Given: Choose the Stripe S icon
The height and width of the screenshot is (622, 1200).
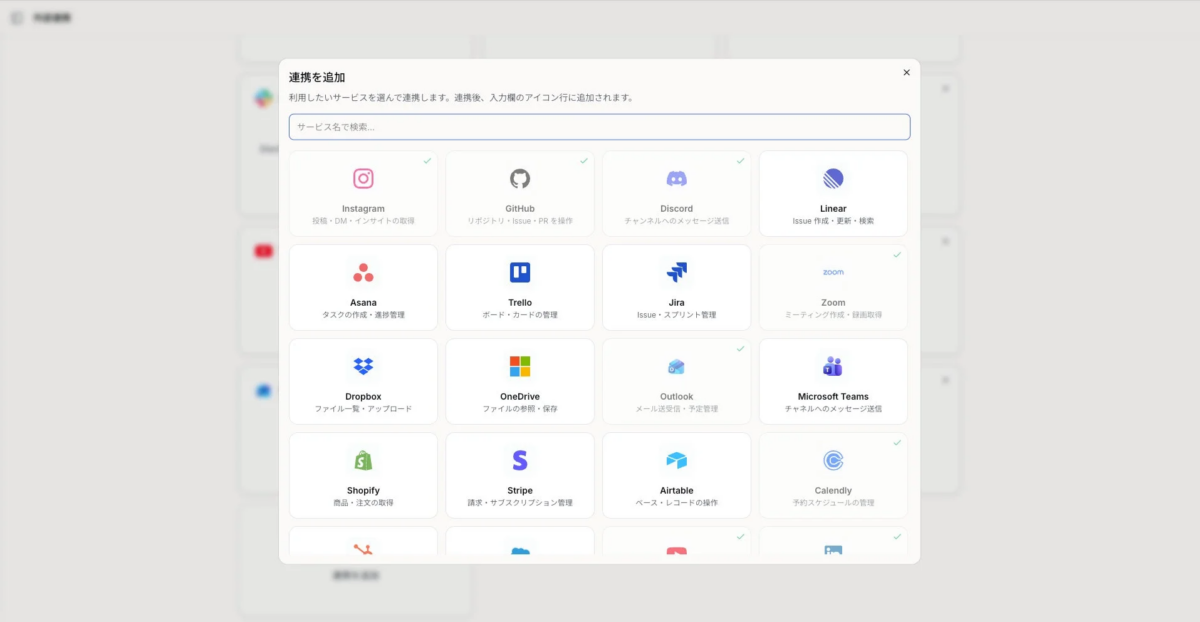Looking at the screenshot, I should click(x=520, y=460).
